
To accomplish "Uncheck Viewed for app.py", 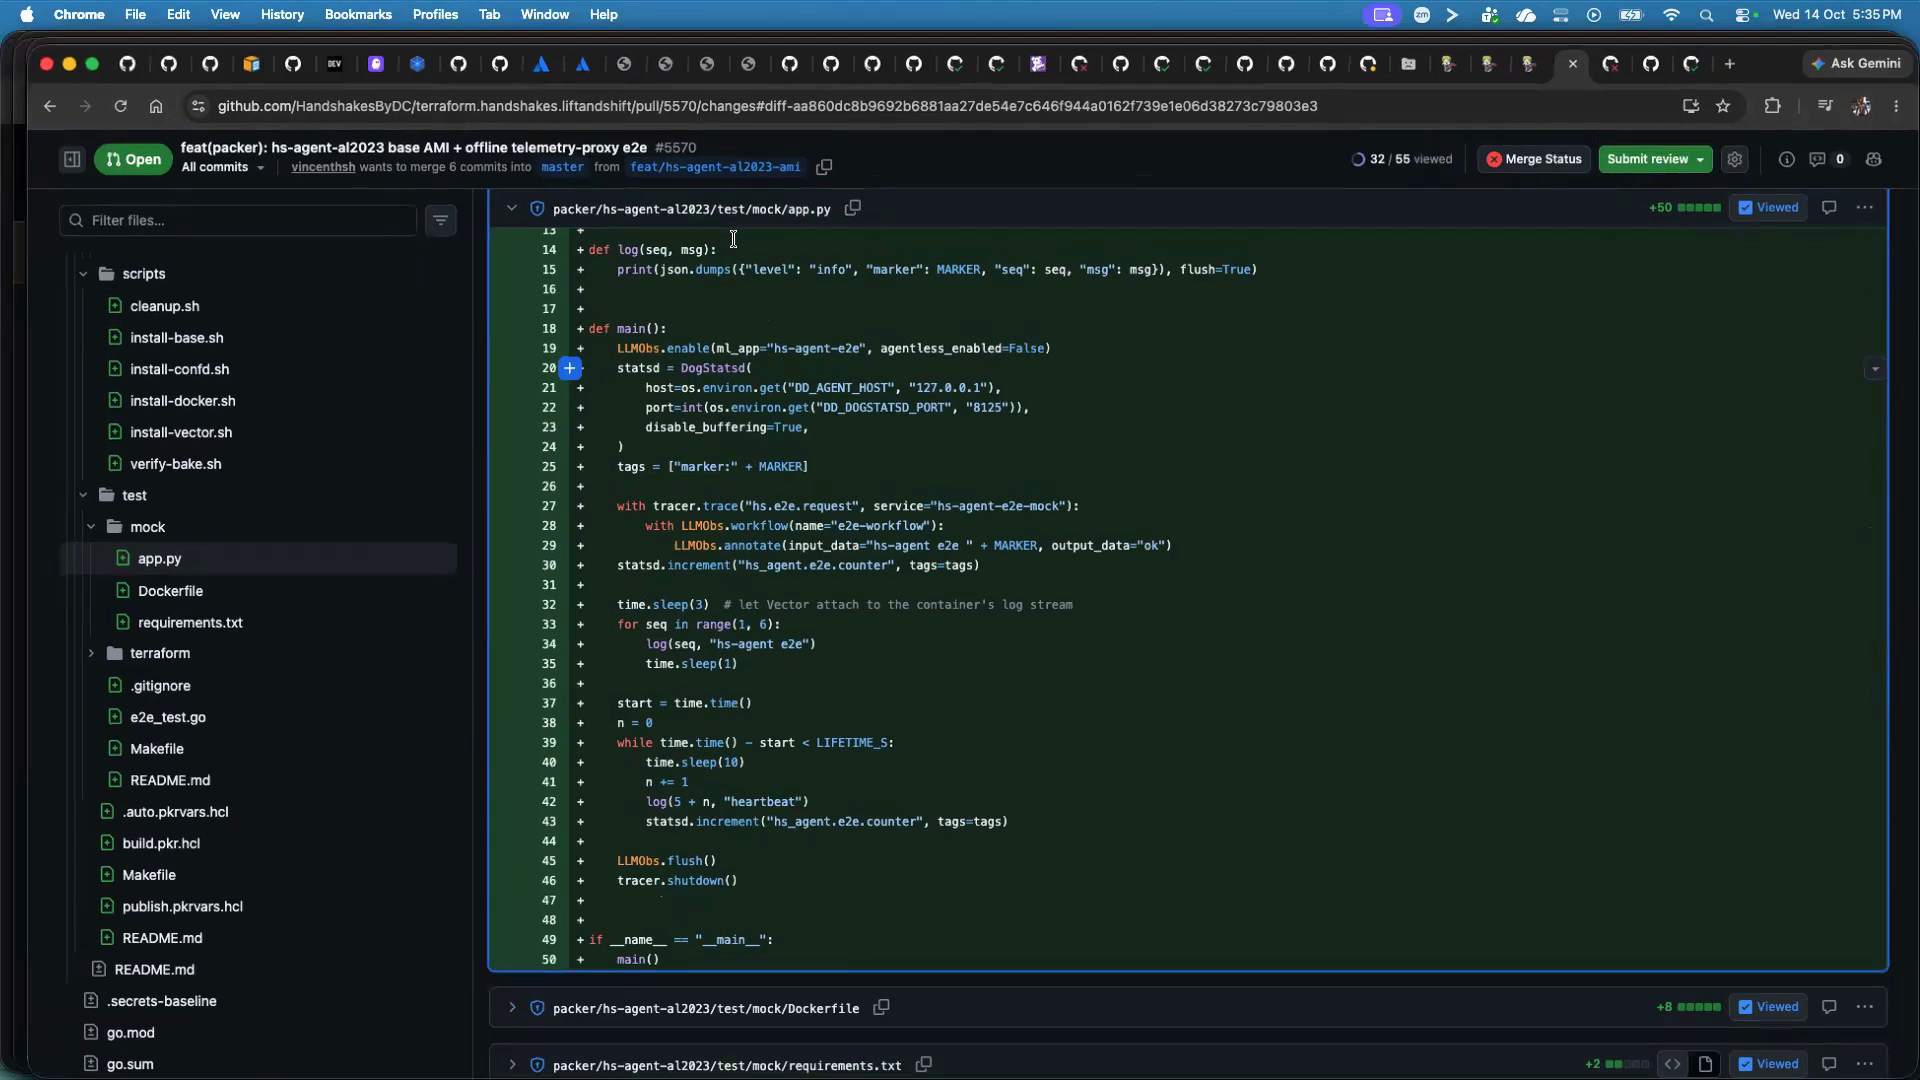I will click(1768, 208).
